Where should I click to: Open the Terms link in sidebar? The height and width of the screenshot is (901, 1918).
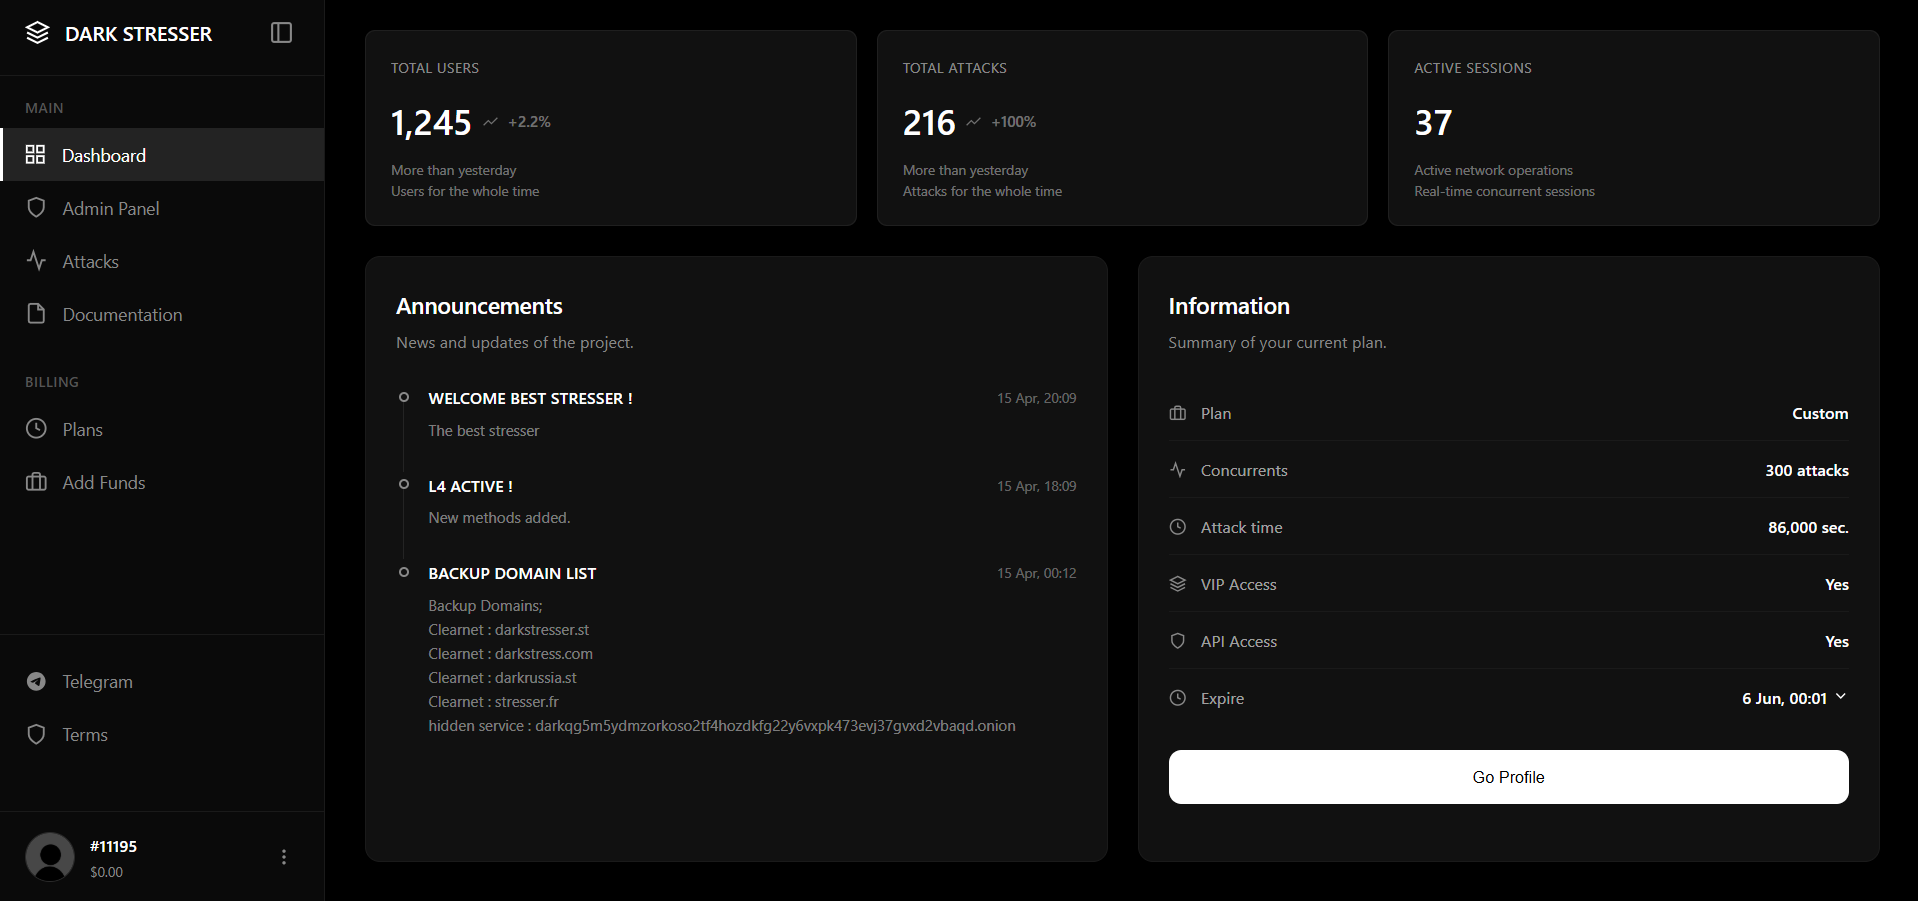click(85, 734)
